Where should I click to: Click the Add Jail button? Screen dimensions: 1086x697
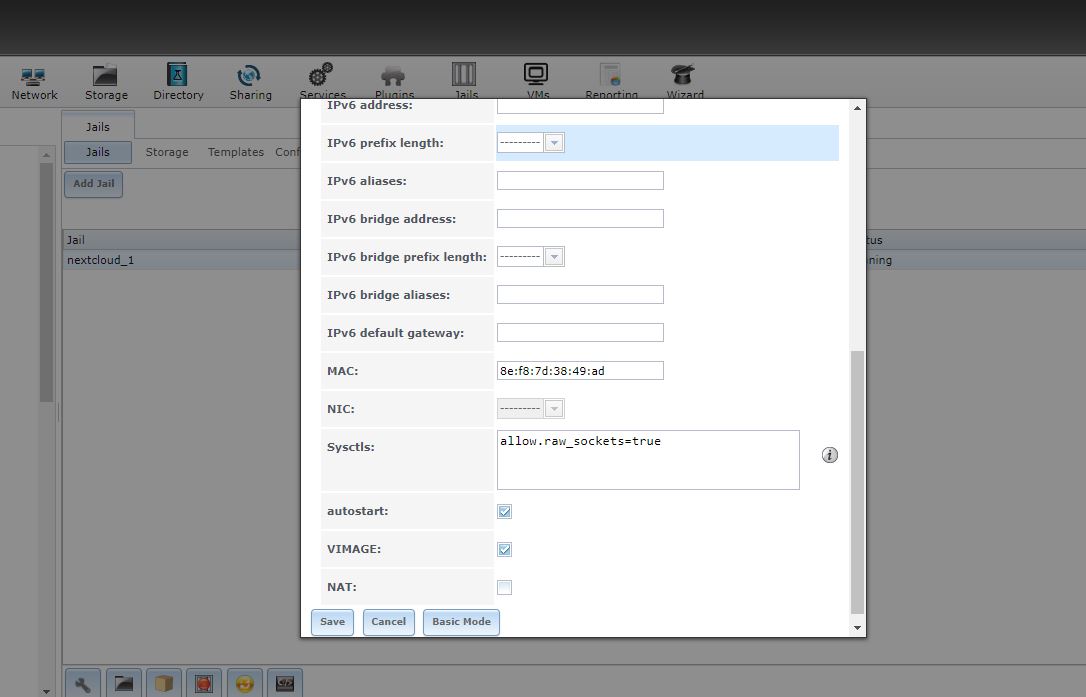(x=94, y=184)
